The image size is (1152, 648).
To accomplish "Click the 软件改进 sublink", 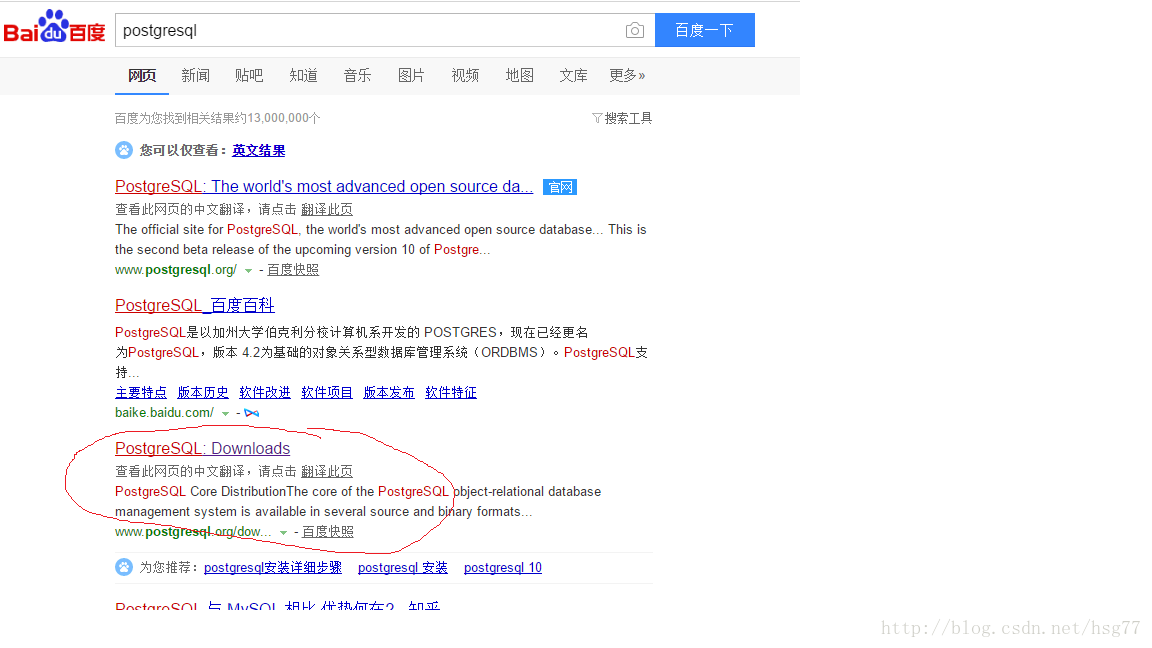I will [265, 392].
